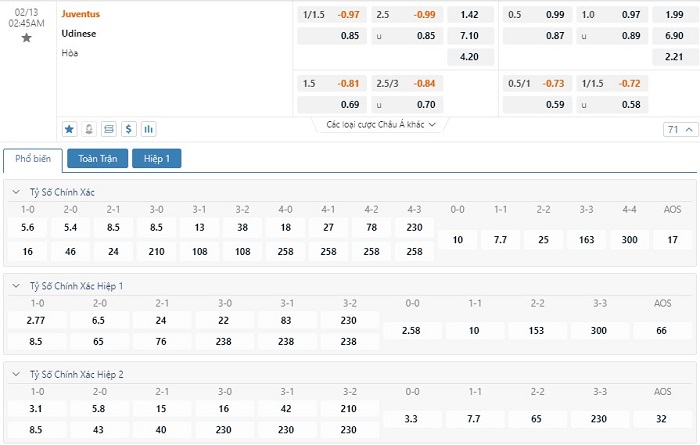Open the stacked list icon
700x445 pixels.
[109, 129]
